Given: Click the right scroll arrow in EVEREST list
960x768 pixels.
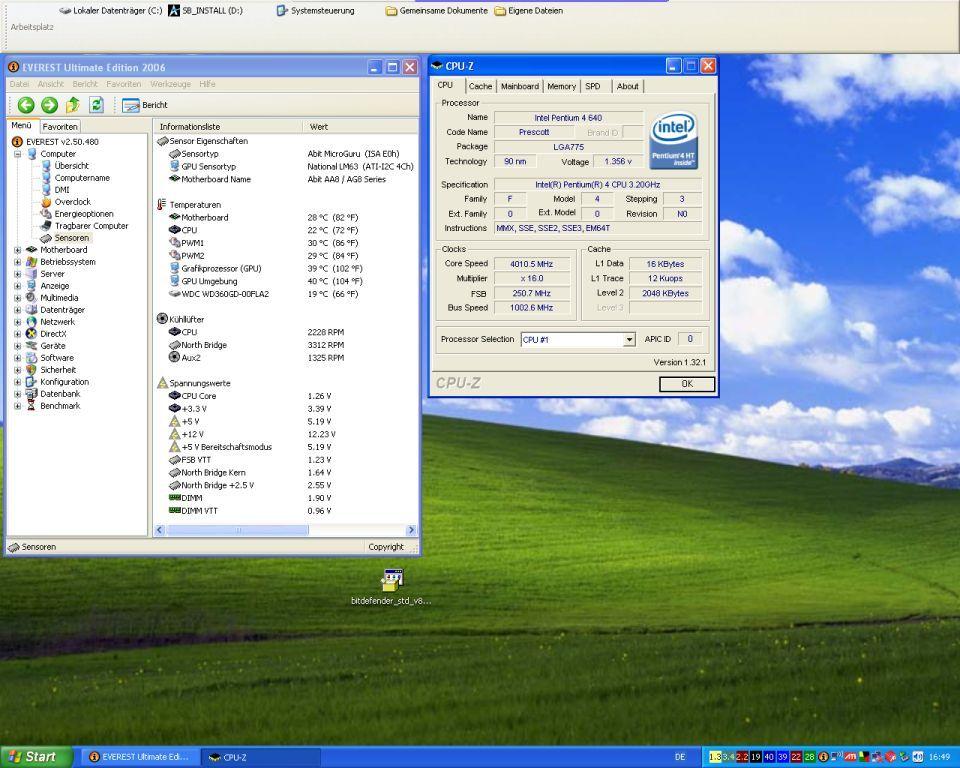Looking at the screenshot, I should [x=411, y=530].
